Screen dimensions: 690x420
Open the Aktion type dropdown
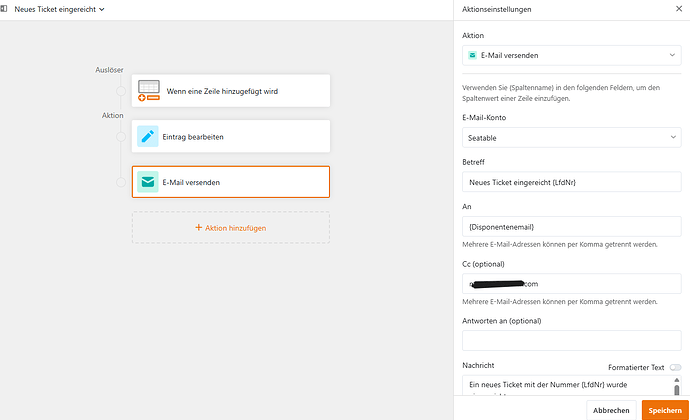pos(572,55)
